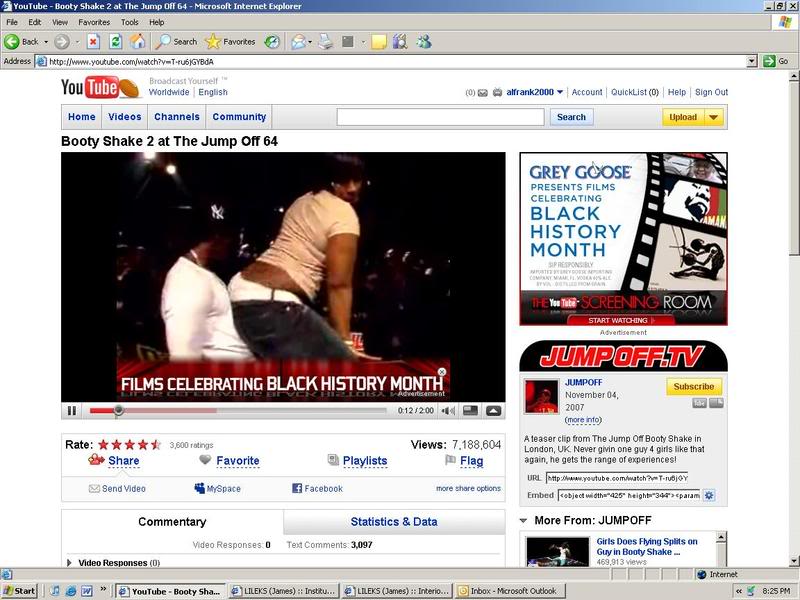The image size is (800, 600).
Task: Go to the Videos navigation tab
Action: tap(124, 117)
